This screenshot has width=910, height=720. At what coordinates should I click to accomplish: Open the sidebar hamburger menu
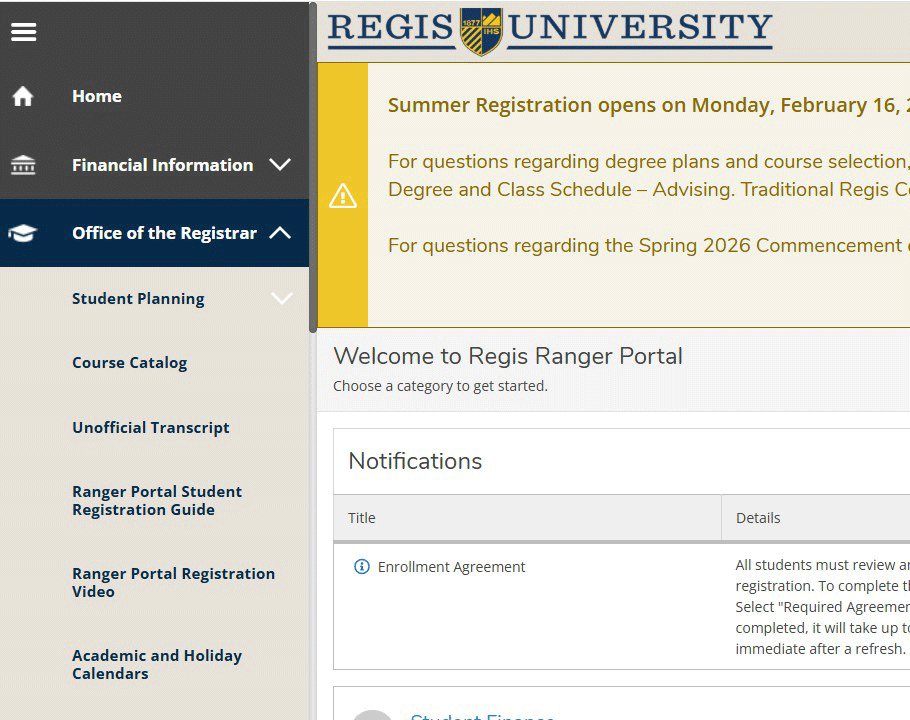(x=23, y=31)
